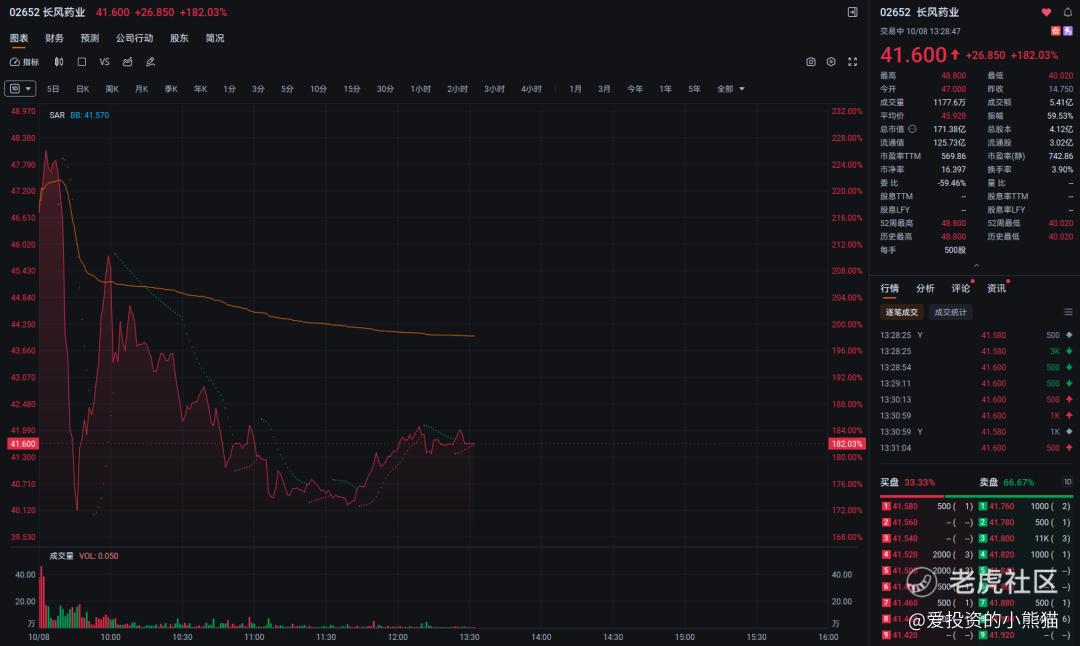Screen dimensions: 1080x646
Task: Click bid level 1 price 41.580
Action: [x=905, y=506]
